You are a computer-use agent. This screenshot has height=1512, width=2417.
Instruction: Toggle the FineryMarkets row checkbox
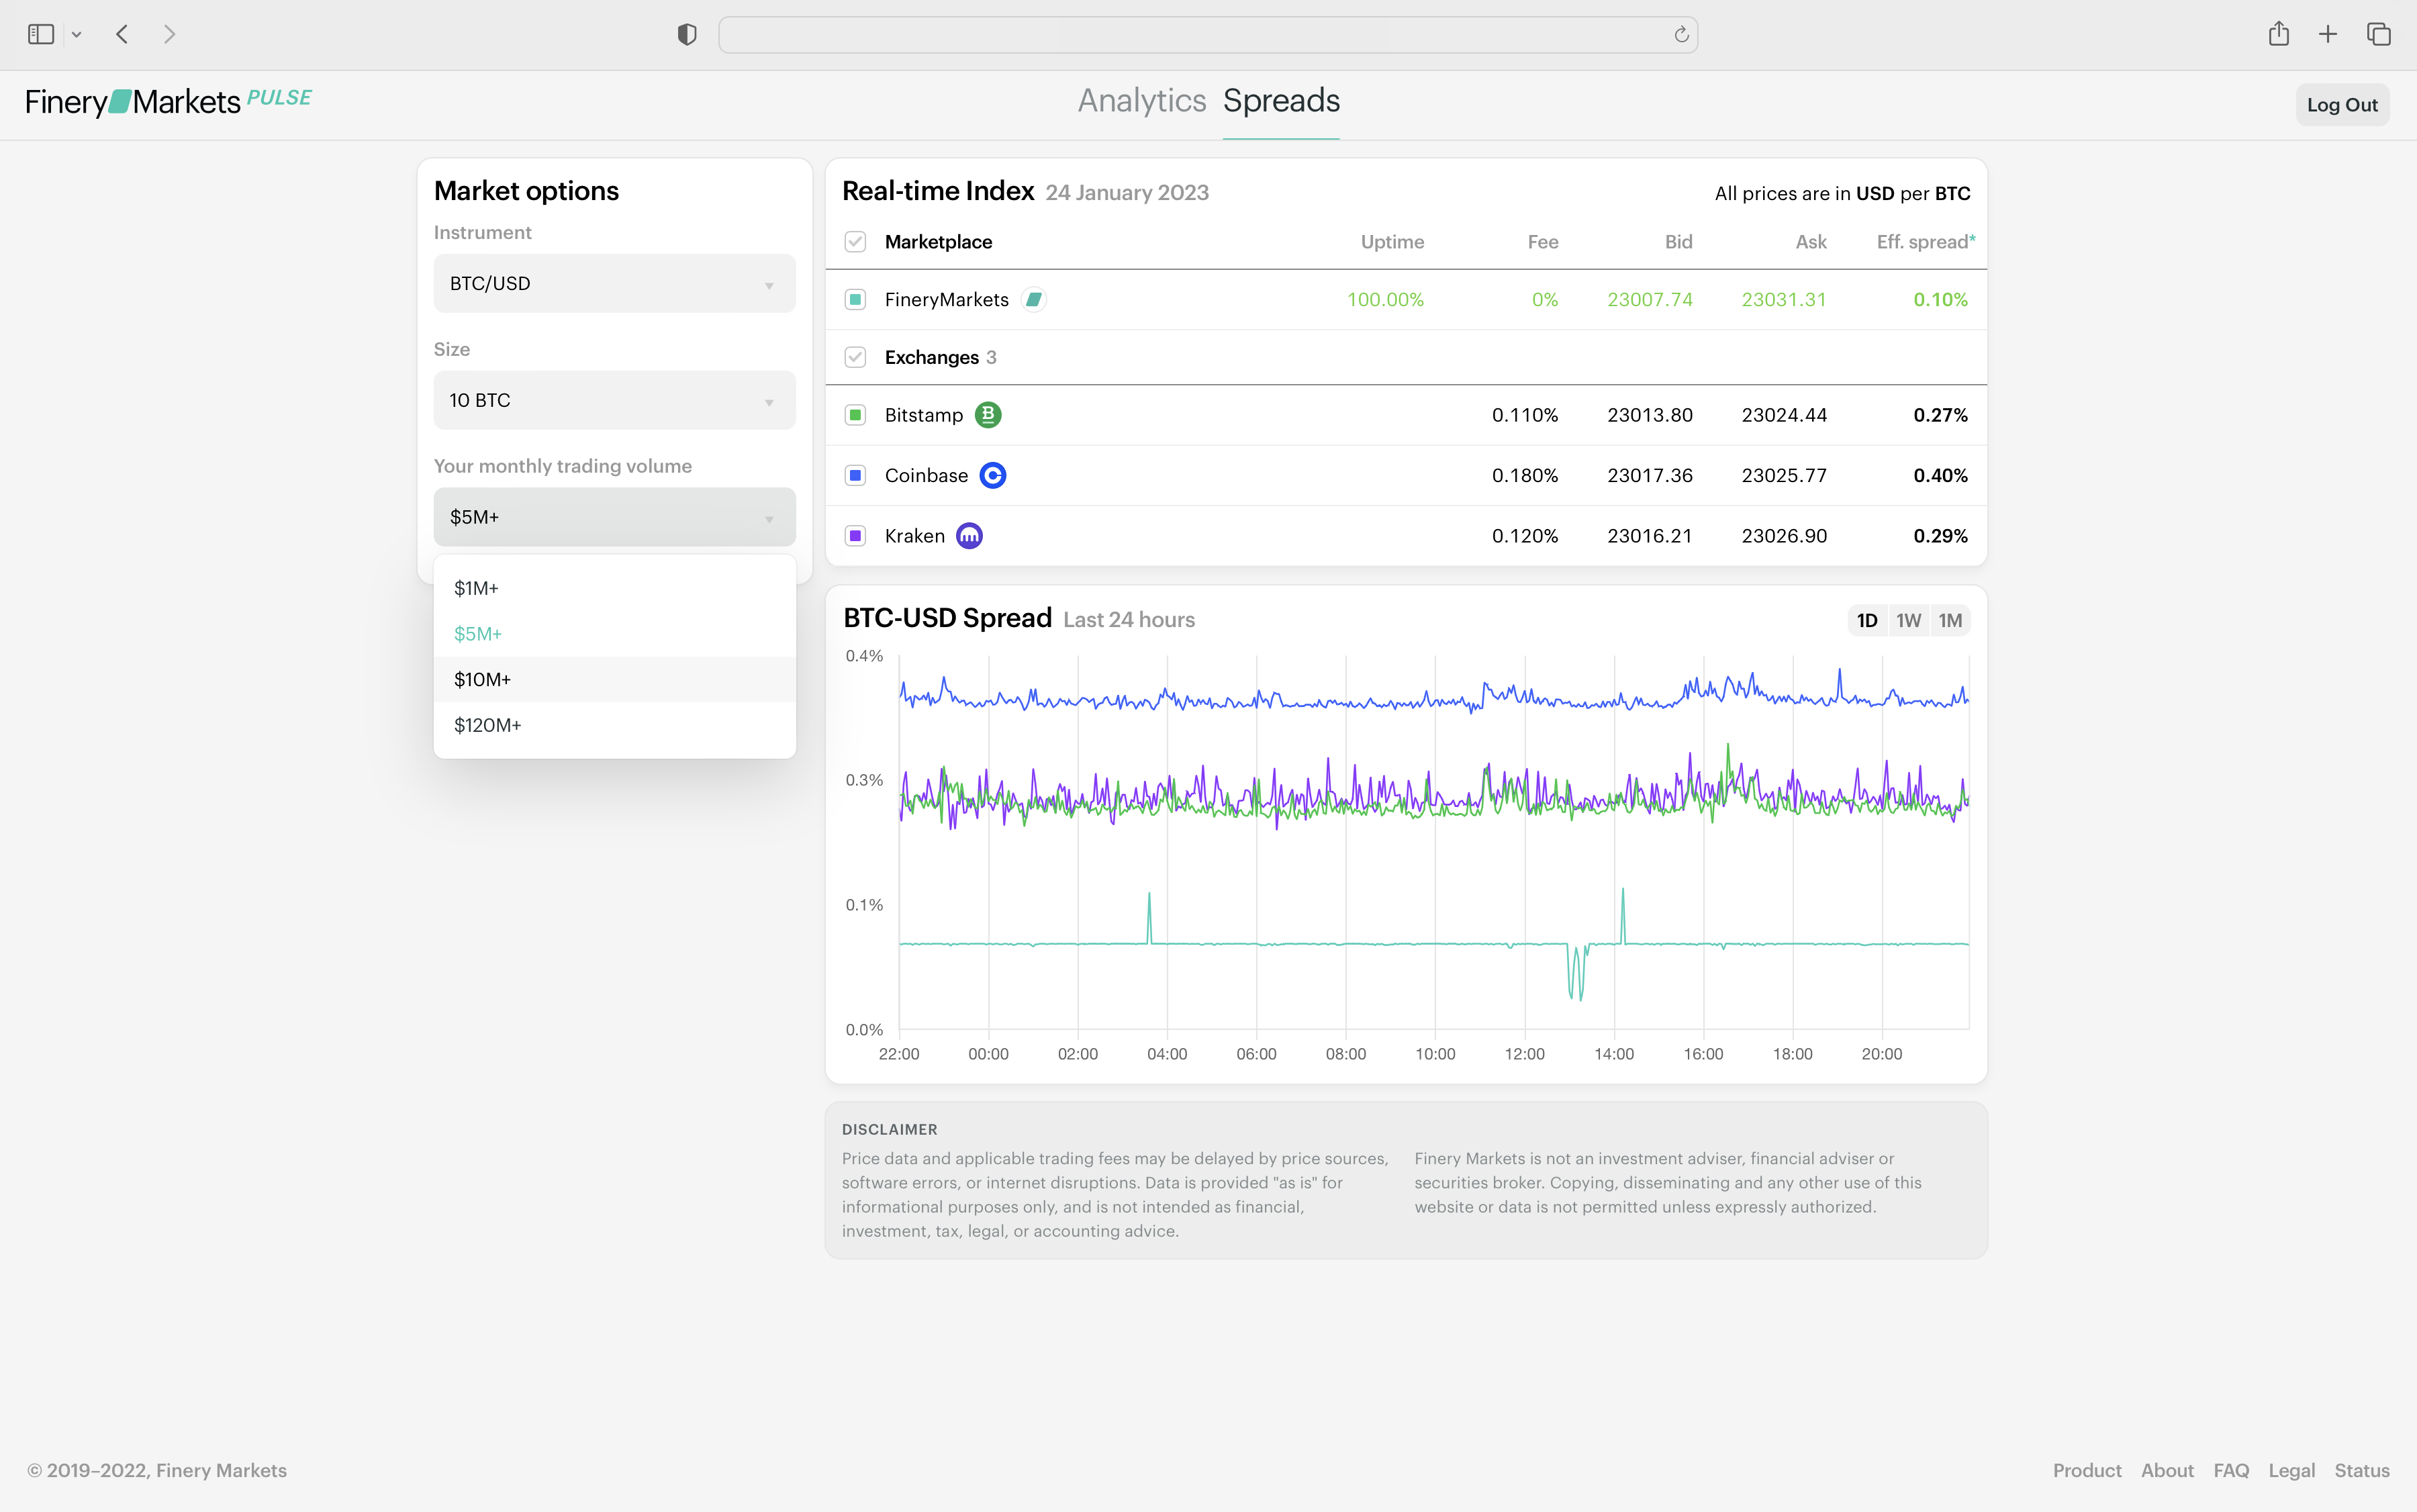[x=855, y=300]
